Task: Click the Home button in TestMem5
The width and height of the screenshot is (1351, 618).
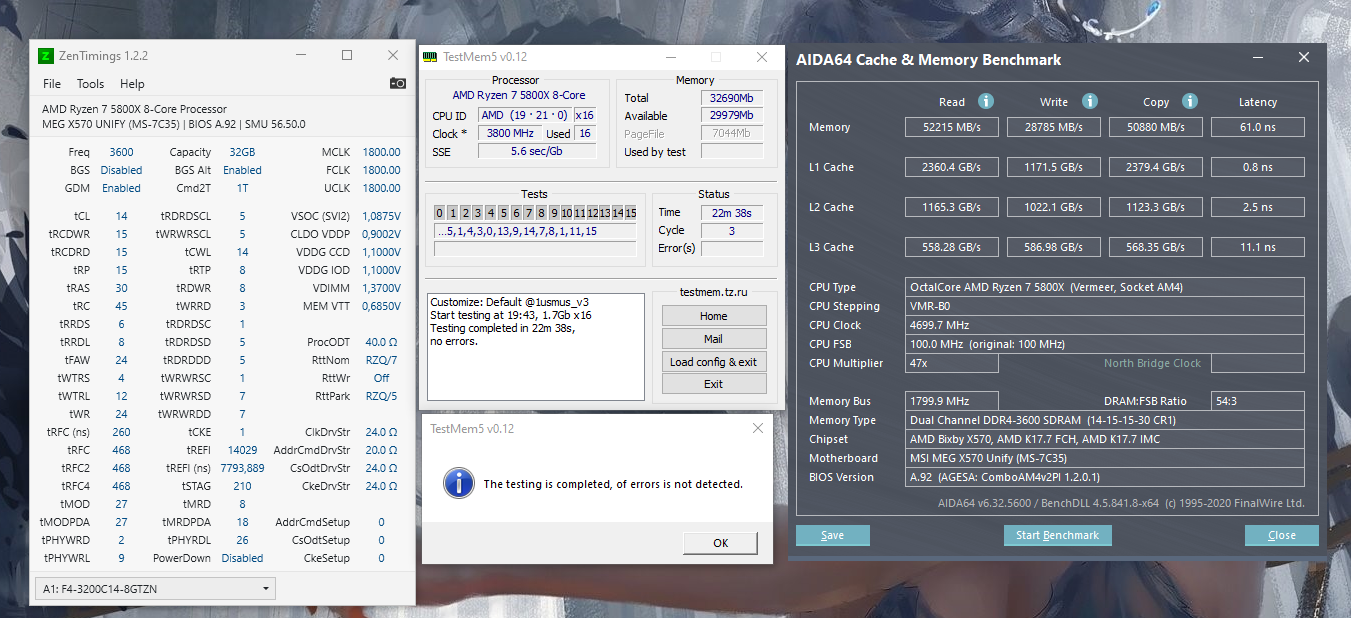Action: coord(713,315)
